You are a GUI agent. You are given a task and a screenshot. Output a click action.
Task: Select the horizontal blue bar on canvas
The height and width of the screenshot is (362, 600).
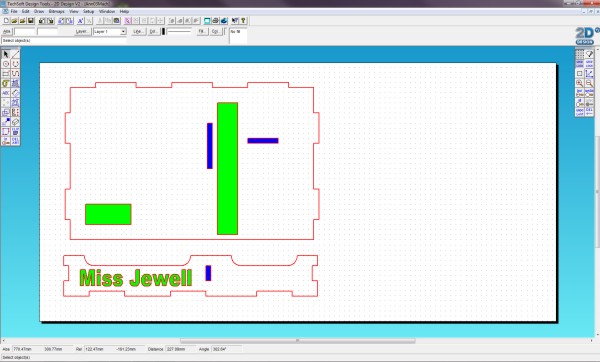pos(263,140)
